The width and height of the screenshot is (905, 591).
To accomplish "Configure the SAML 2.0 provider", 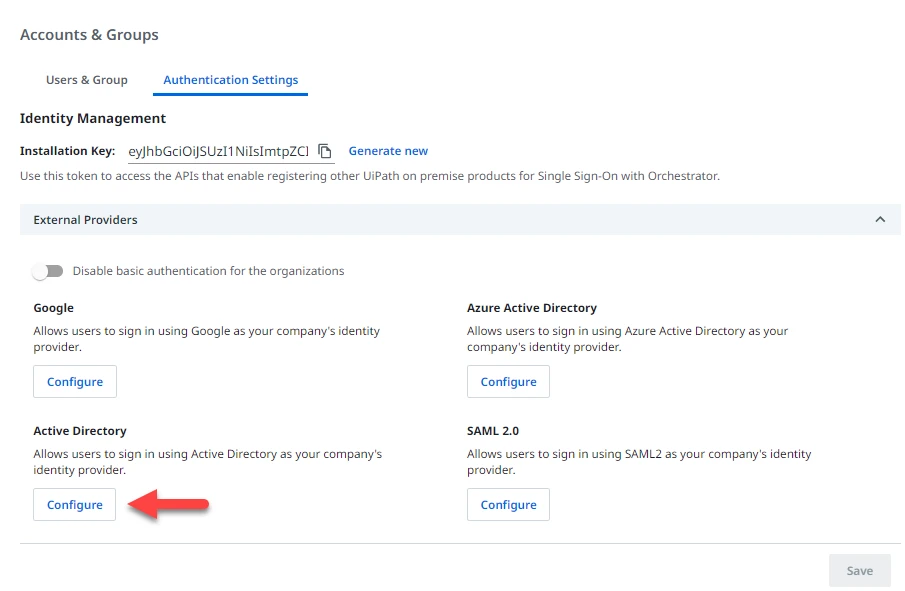I will pos(508,504).
